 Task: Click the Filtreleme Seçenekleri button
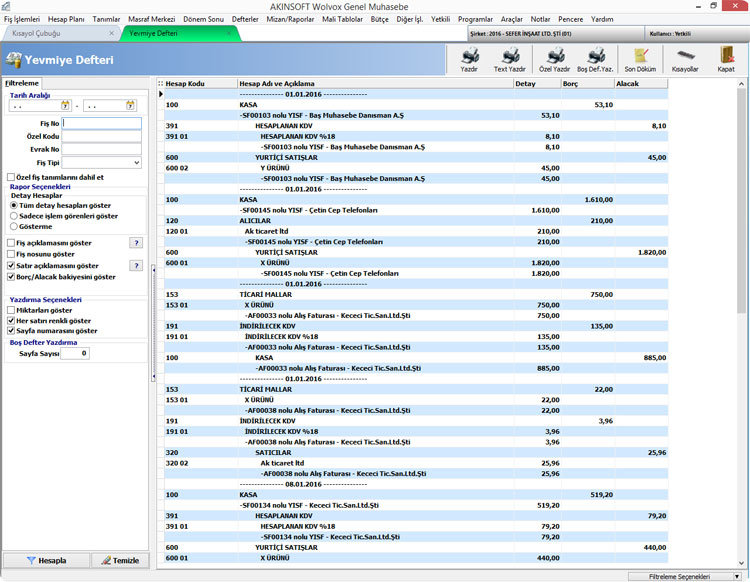coord(685,577)
